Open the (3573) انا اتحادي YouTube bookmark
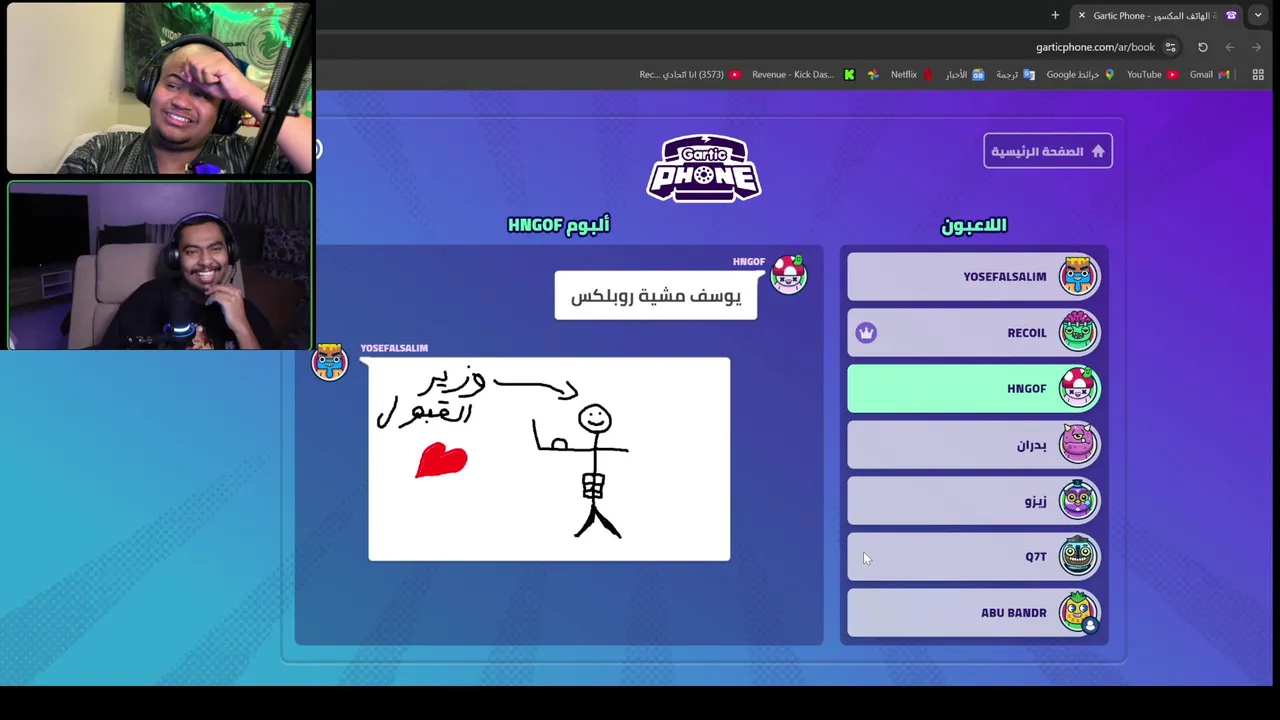 (x=689, y=74)
